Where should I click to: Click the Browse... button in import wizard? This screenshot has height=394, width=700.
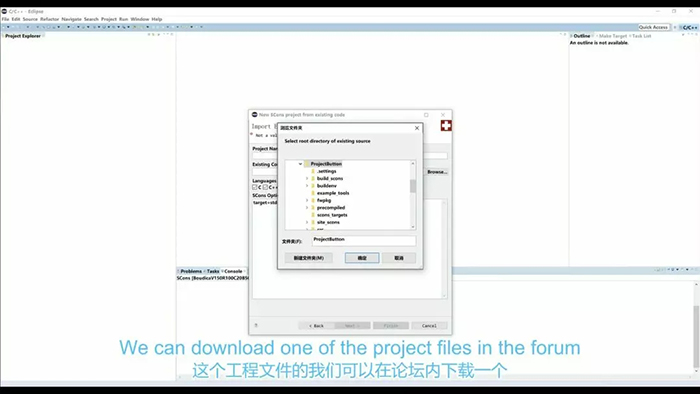tap(437, 172)
